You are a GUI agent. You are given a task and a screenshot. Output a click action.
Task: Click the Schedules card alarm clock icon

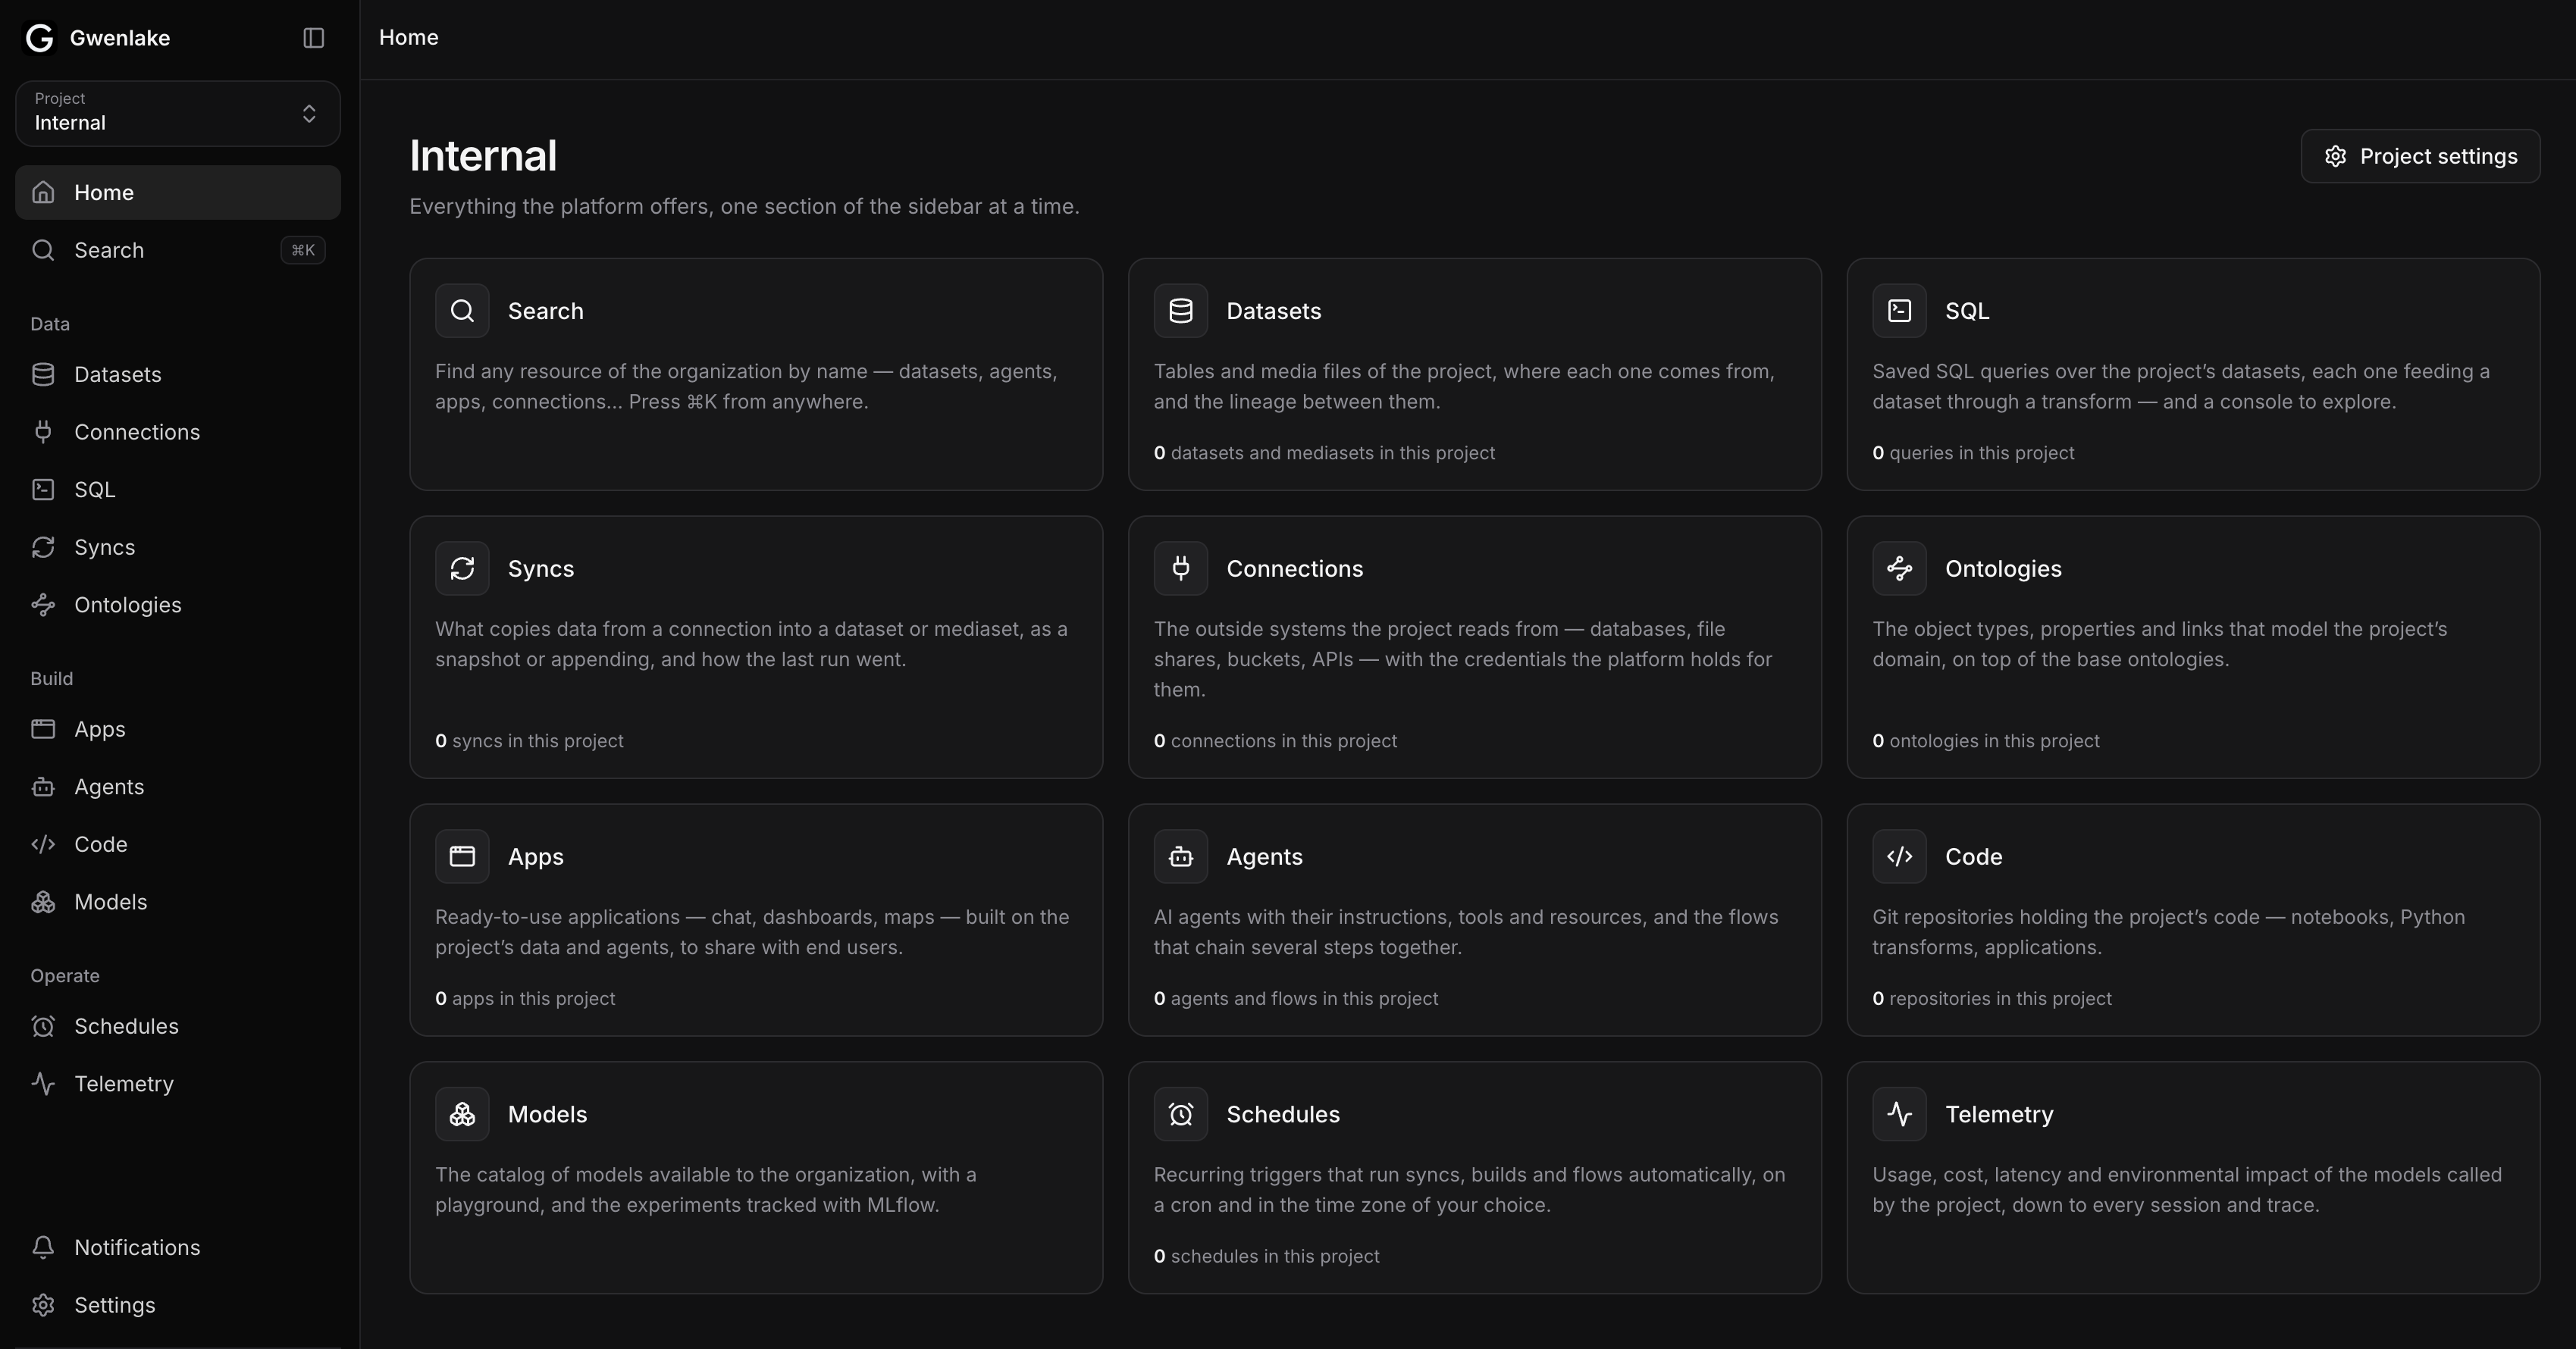tap(1181, 1114)
